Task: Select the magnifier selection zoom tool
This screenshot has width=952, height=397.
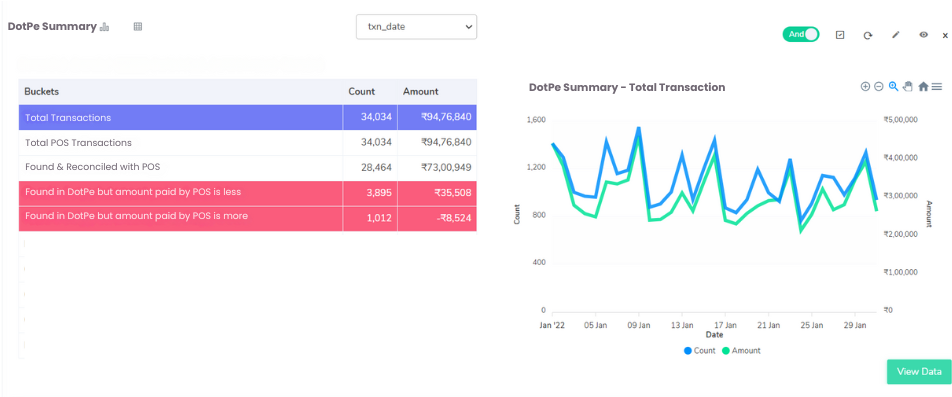Action: coord(893,87)
